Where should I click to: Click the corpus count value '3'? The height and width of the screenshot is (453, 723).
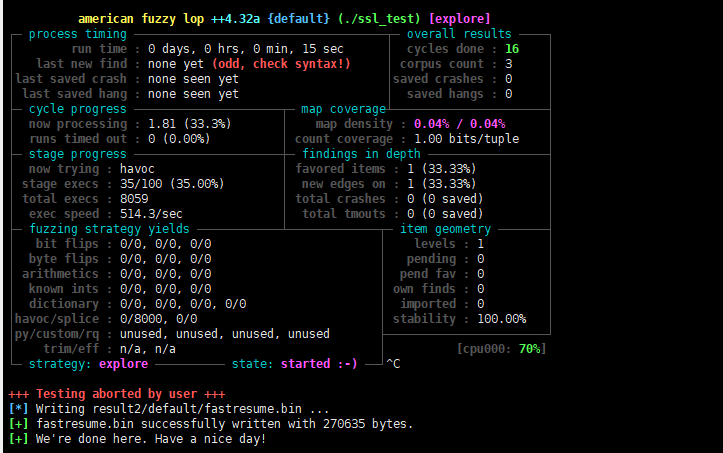point(509,64)
